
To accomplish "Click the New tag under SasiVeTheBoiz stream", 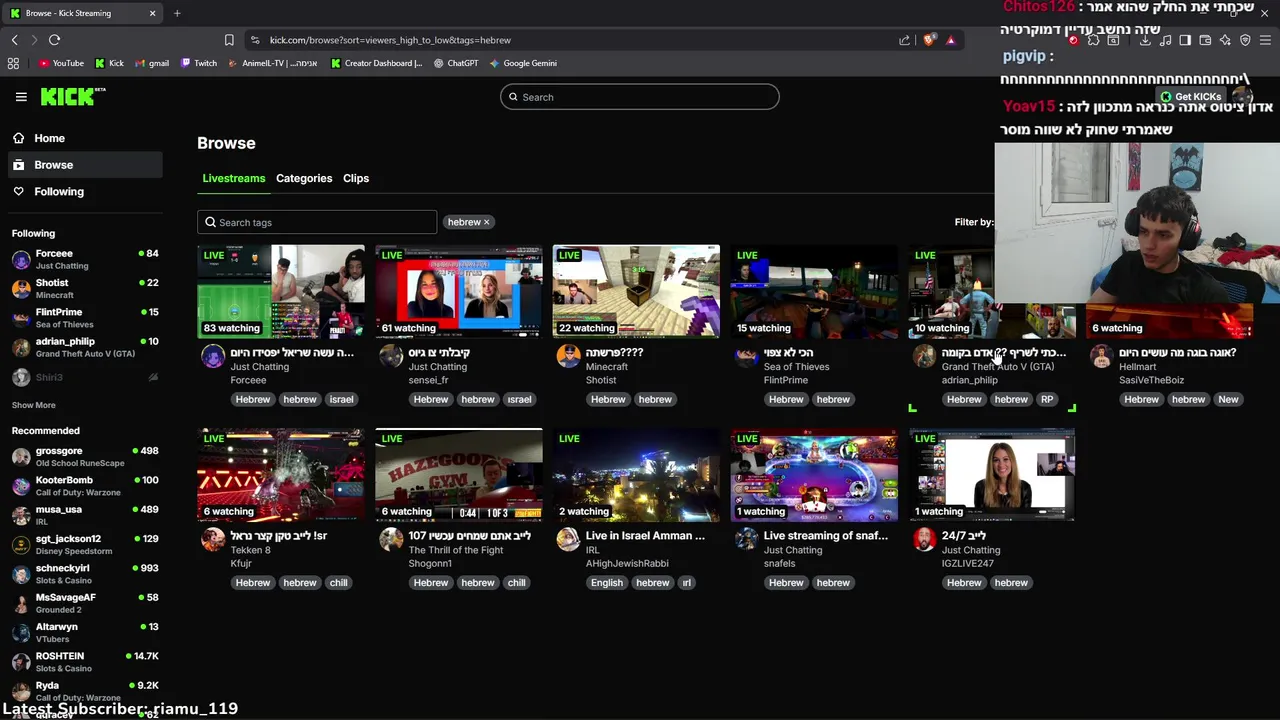I will pyautogui.click(x=1228, y=399).
